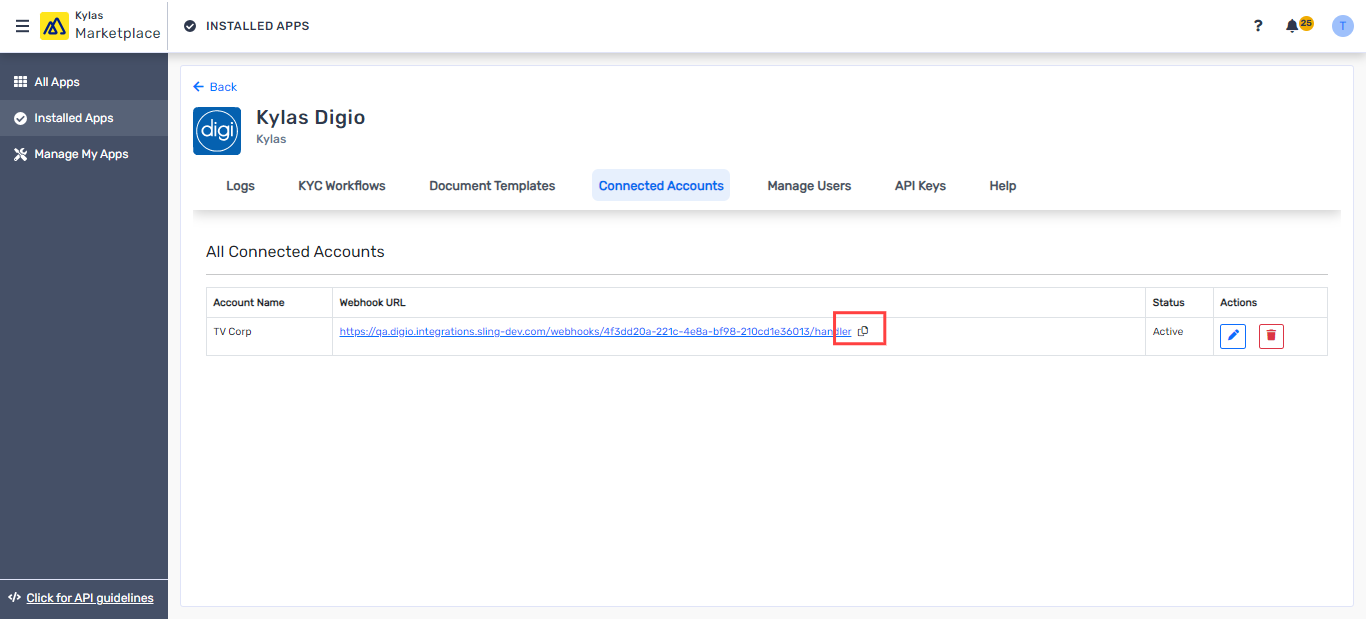Click the help question mark icon

click(1257, 25)
